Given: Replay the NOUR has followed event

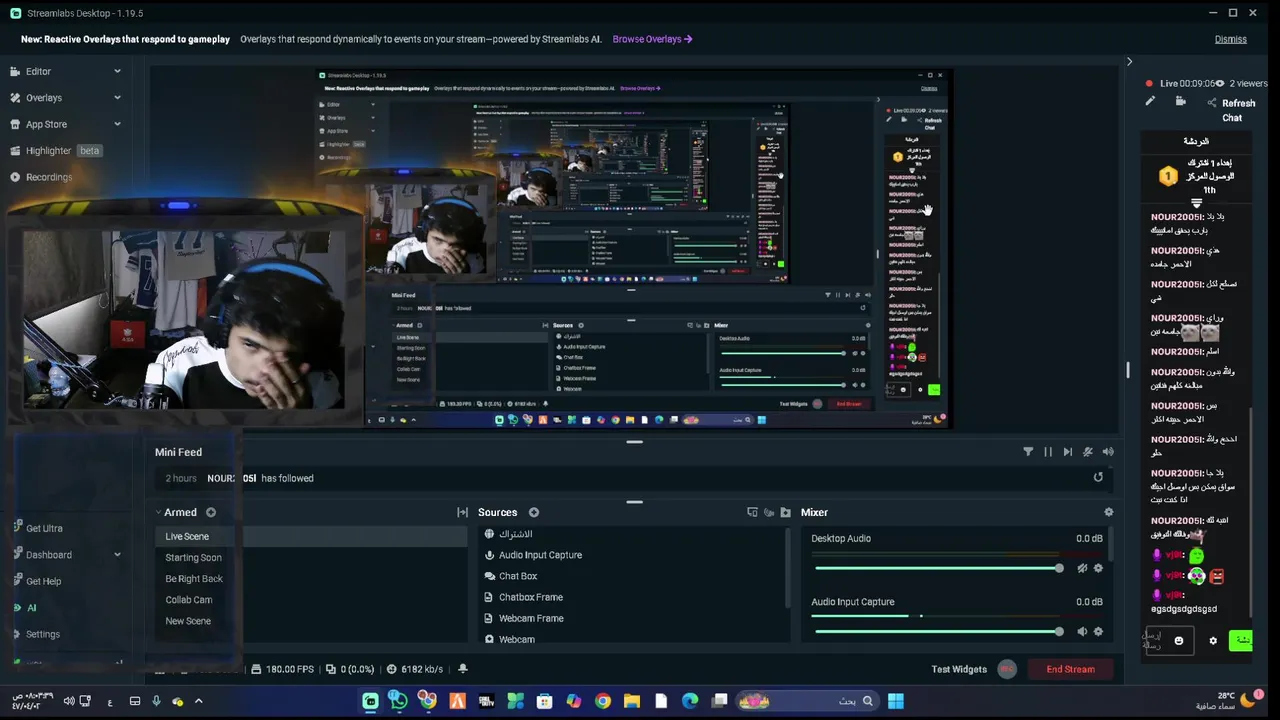Looking at the screenshot, I should pyautogui.click(x=1098, y=478).
